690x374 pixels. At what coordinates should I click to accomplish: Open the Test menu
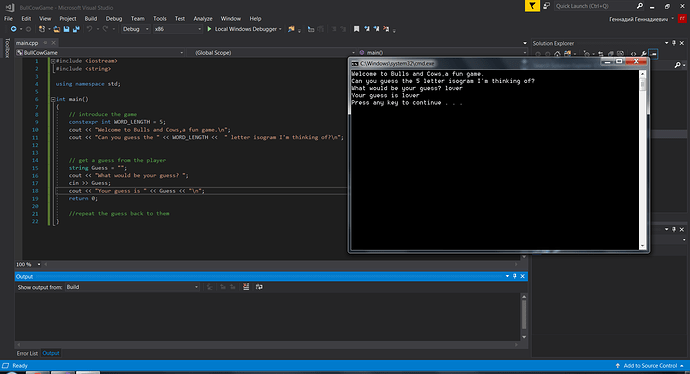(x=180, y=18)
